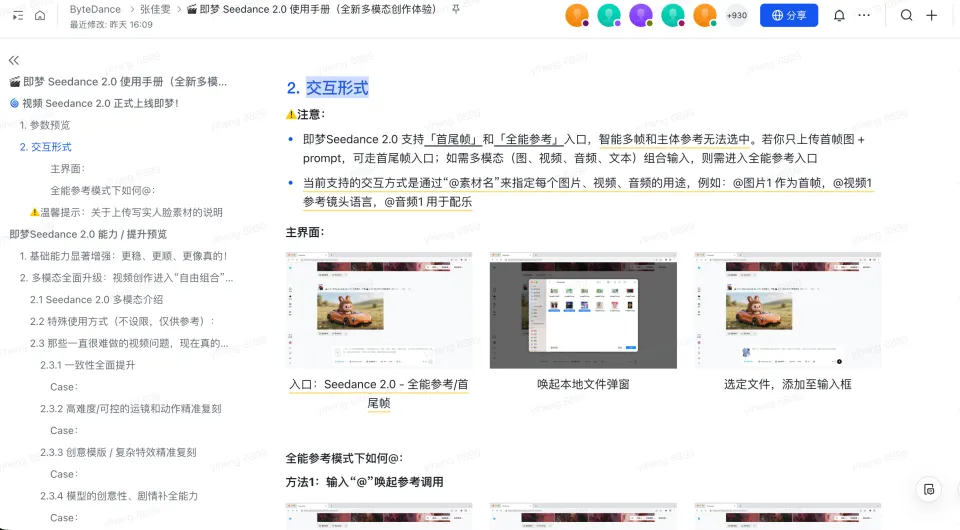Viewport: 960px width, 530px height.
Task: Click first bullet about 首尾帧 和 全能参考 入口
Action: (583, 149)
